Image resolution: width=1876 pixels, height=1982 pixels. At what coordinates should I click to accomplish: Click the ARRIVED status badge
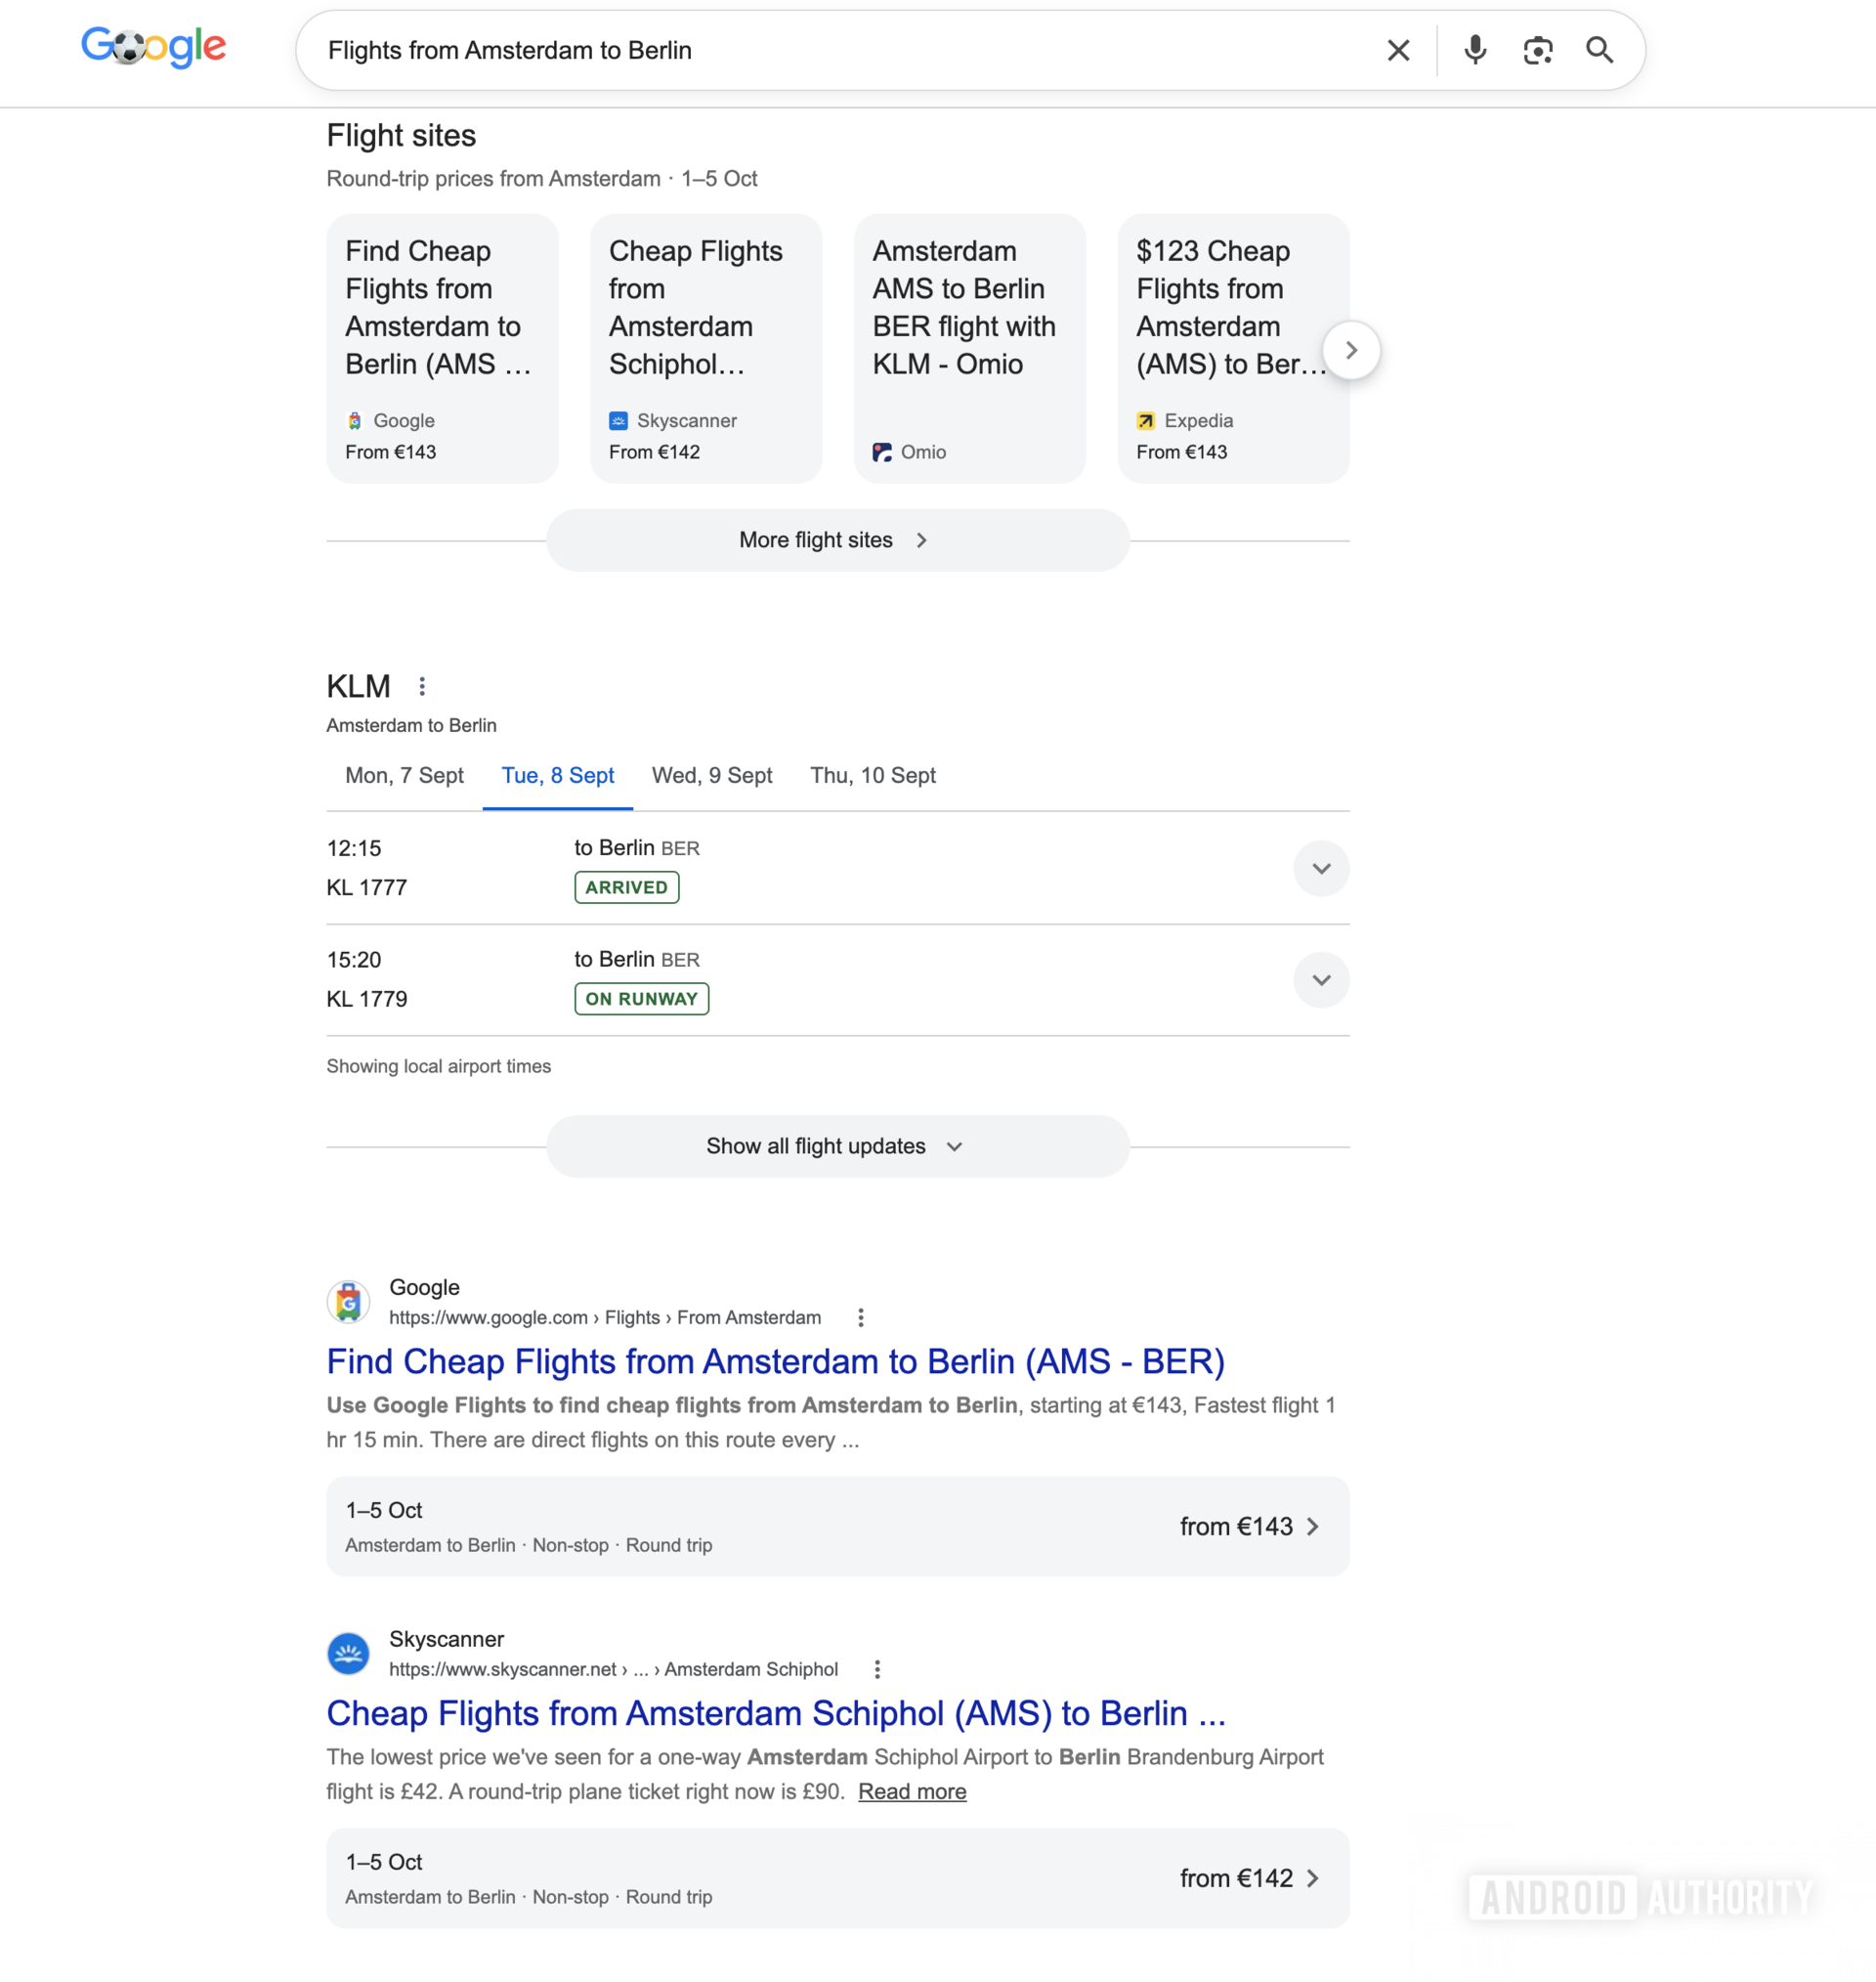click(x=626, y=887)
